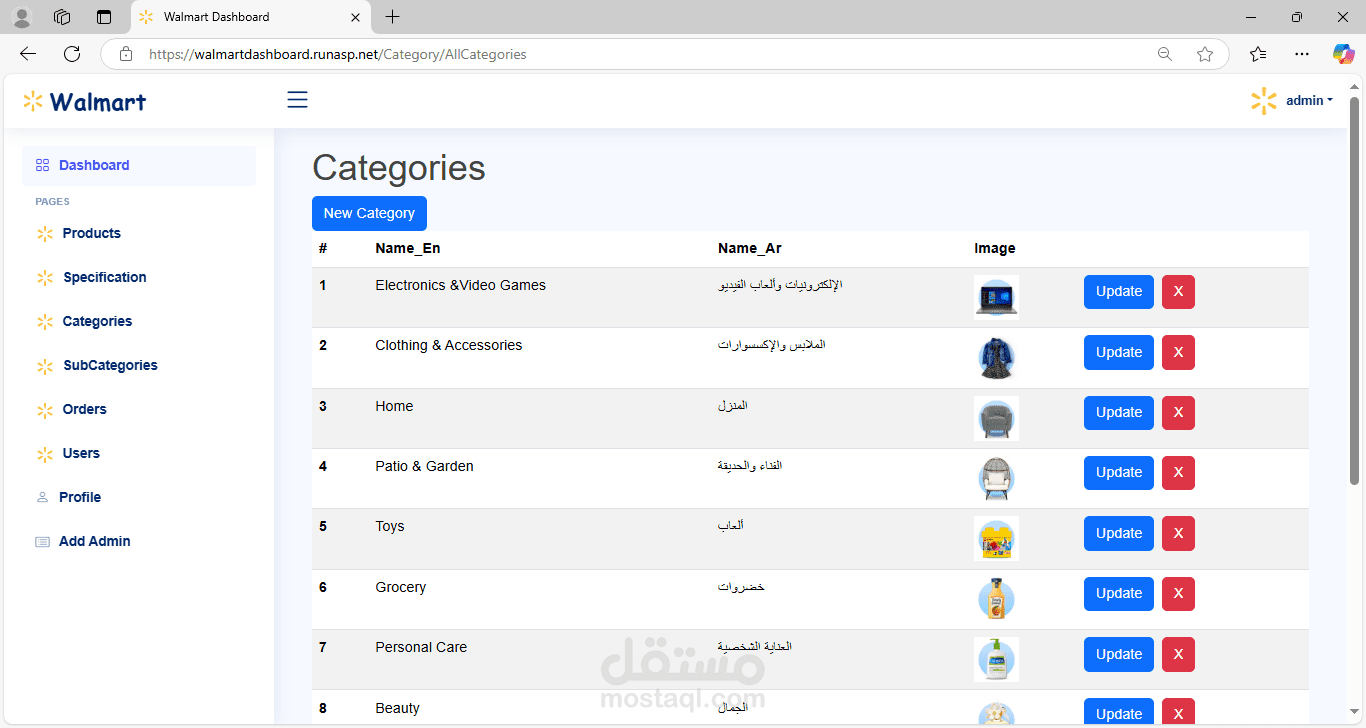Click the Electronics laptop thumbnail image

(x=997, y=297)
